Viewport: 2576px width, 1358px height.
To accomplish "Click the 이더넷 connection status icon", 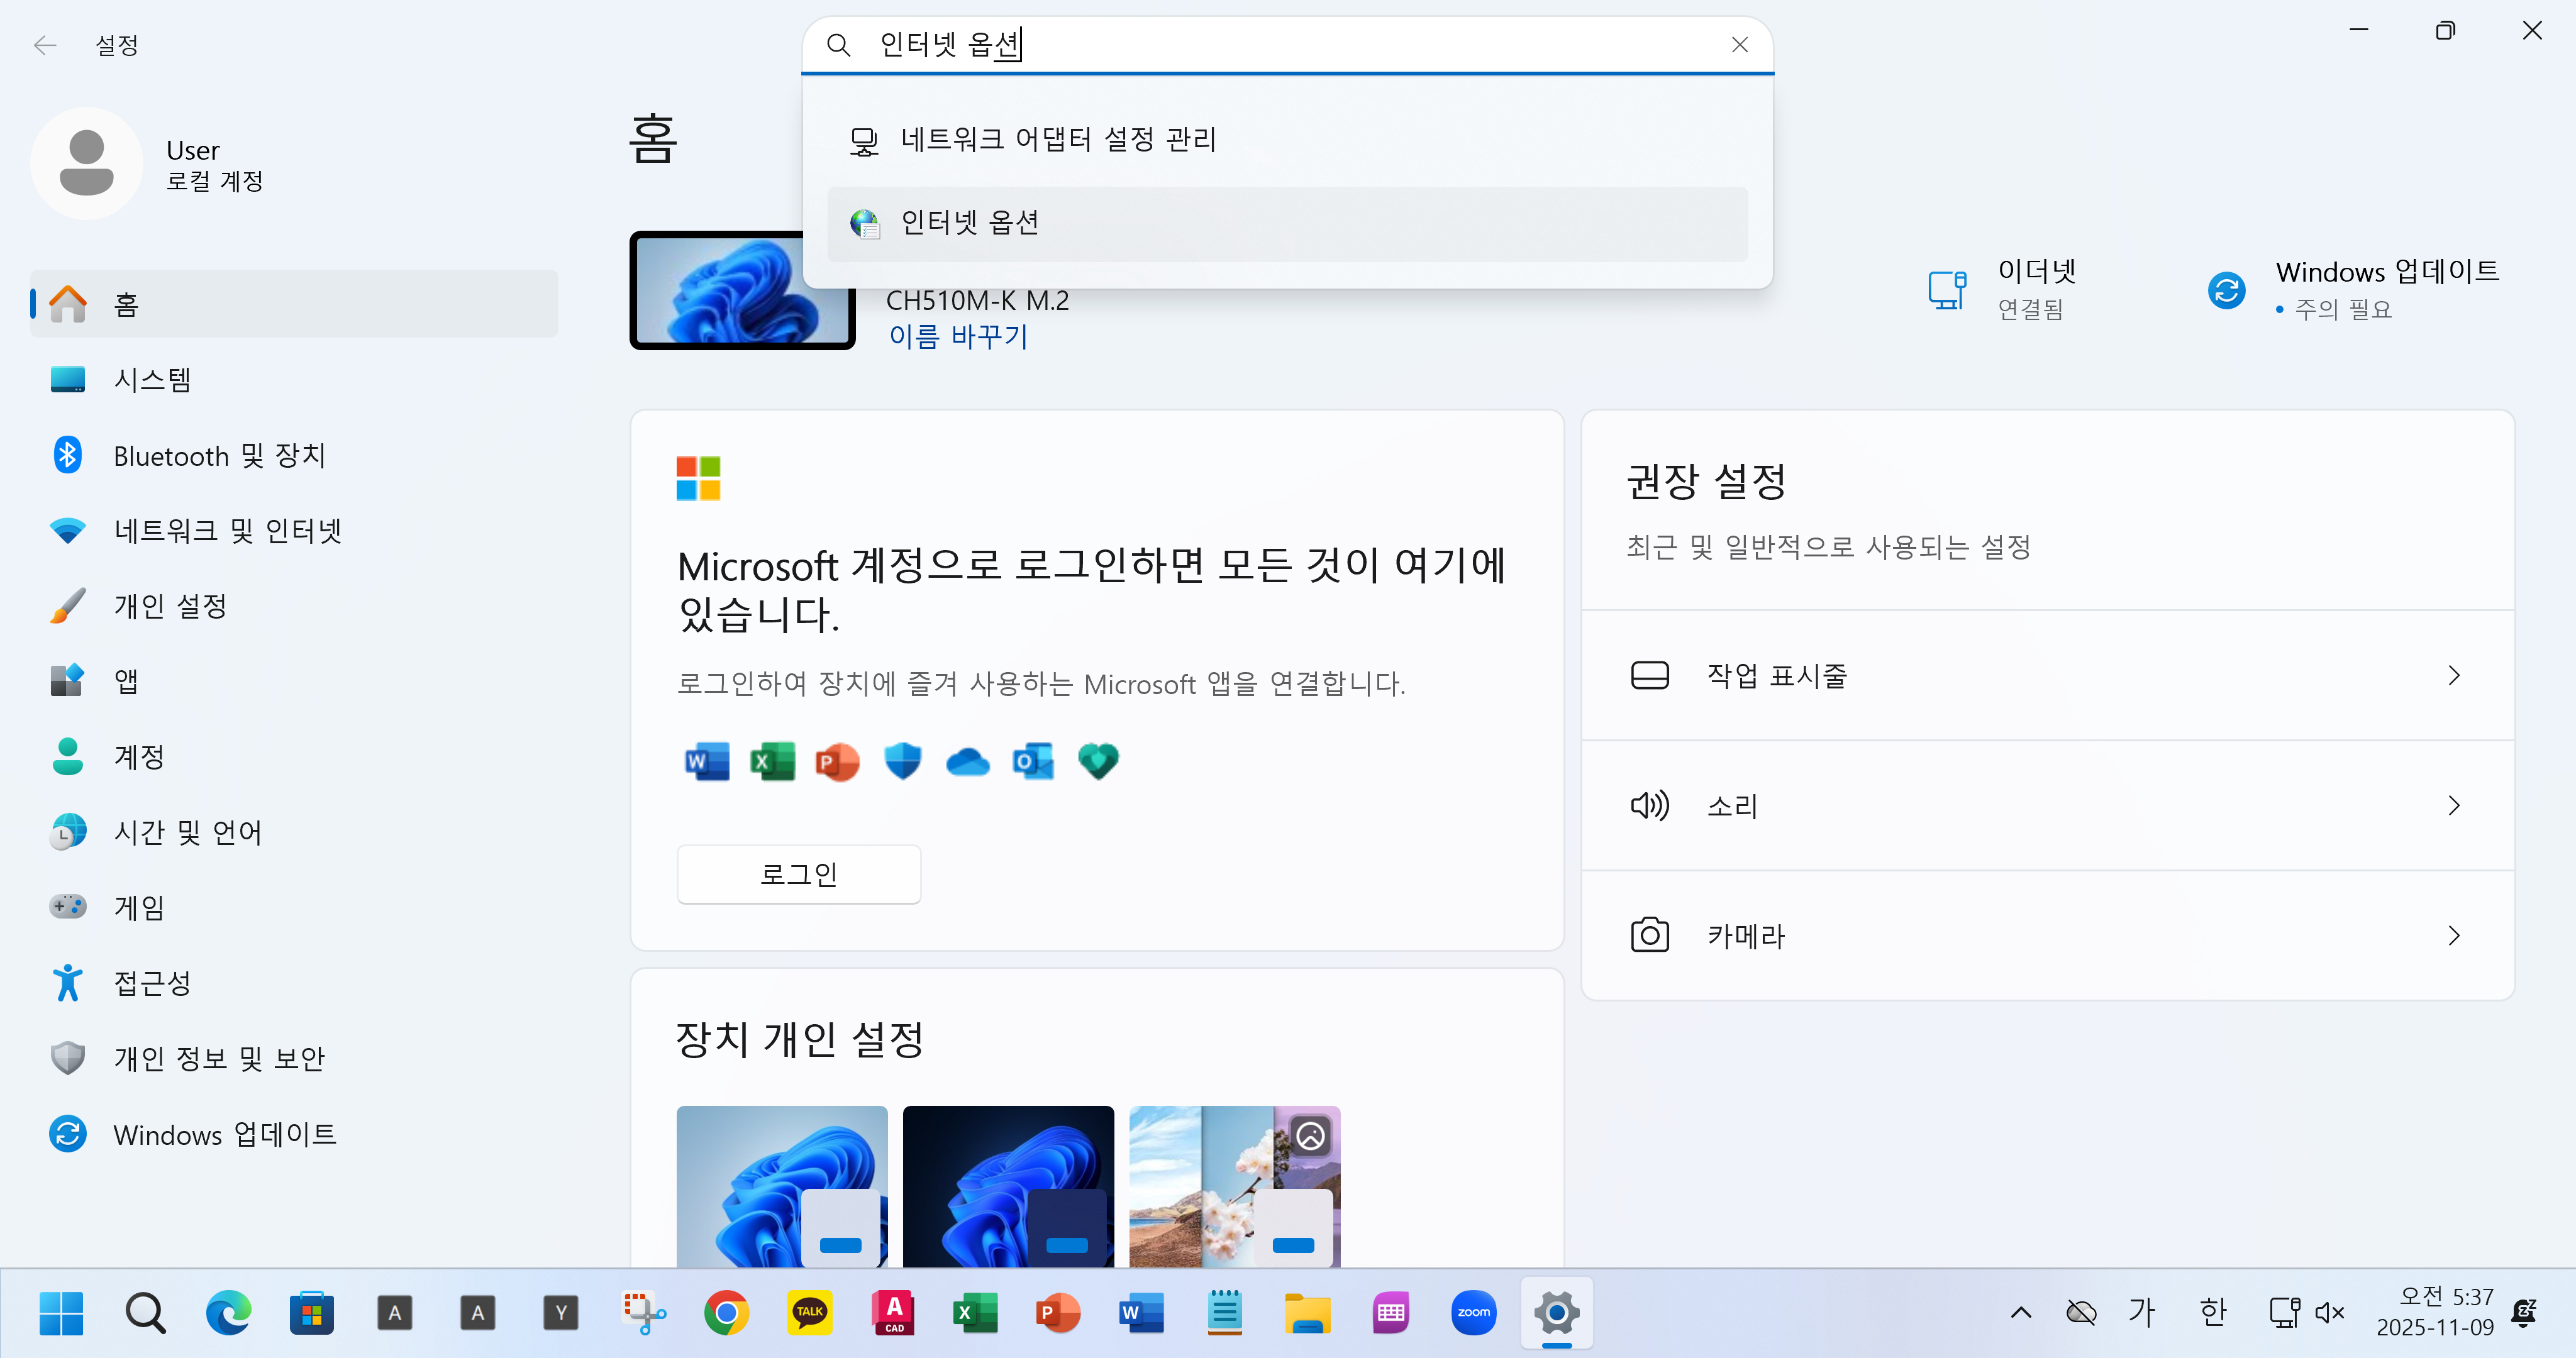I will point(1947,290).
